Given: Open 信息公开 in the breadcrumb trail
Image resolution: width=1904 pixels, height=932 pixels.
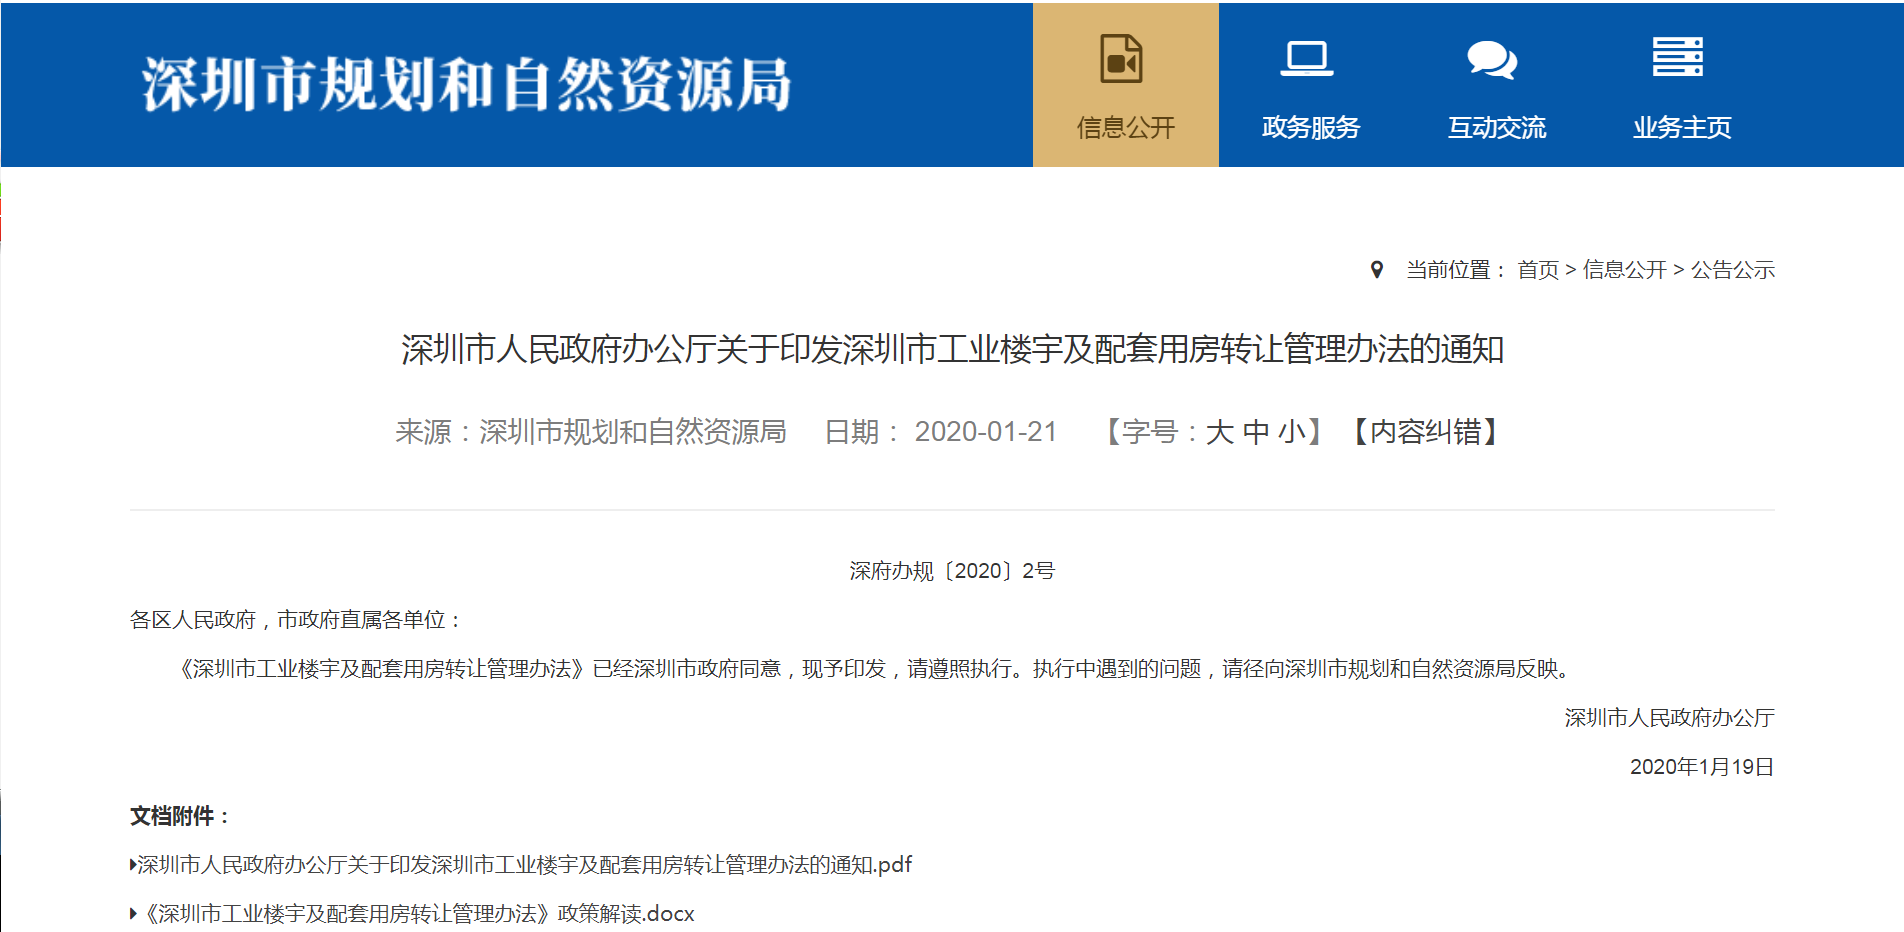Looking at the screenshot, I should pyautogui.click(x=1624, y=270).
